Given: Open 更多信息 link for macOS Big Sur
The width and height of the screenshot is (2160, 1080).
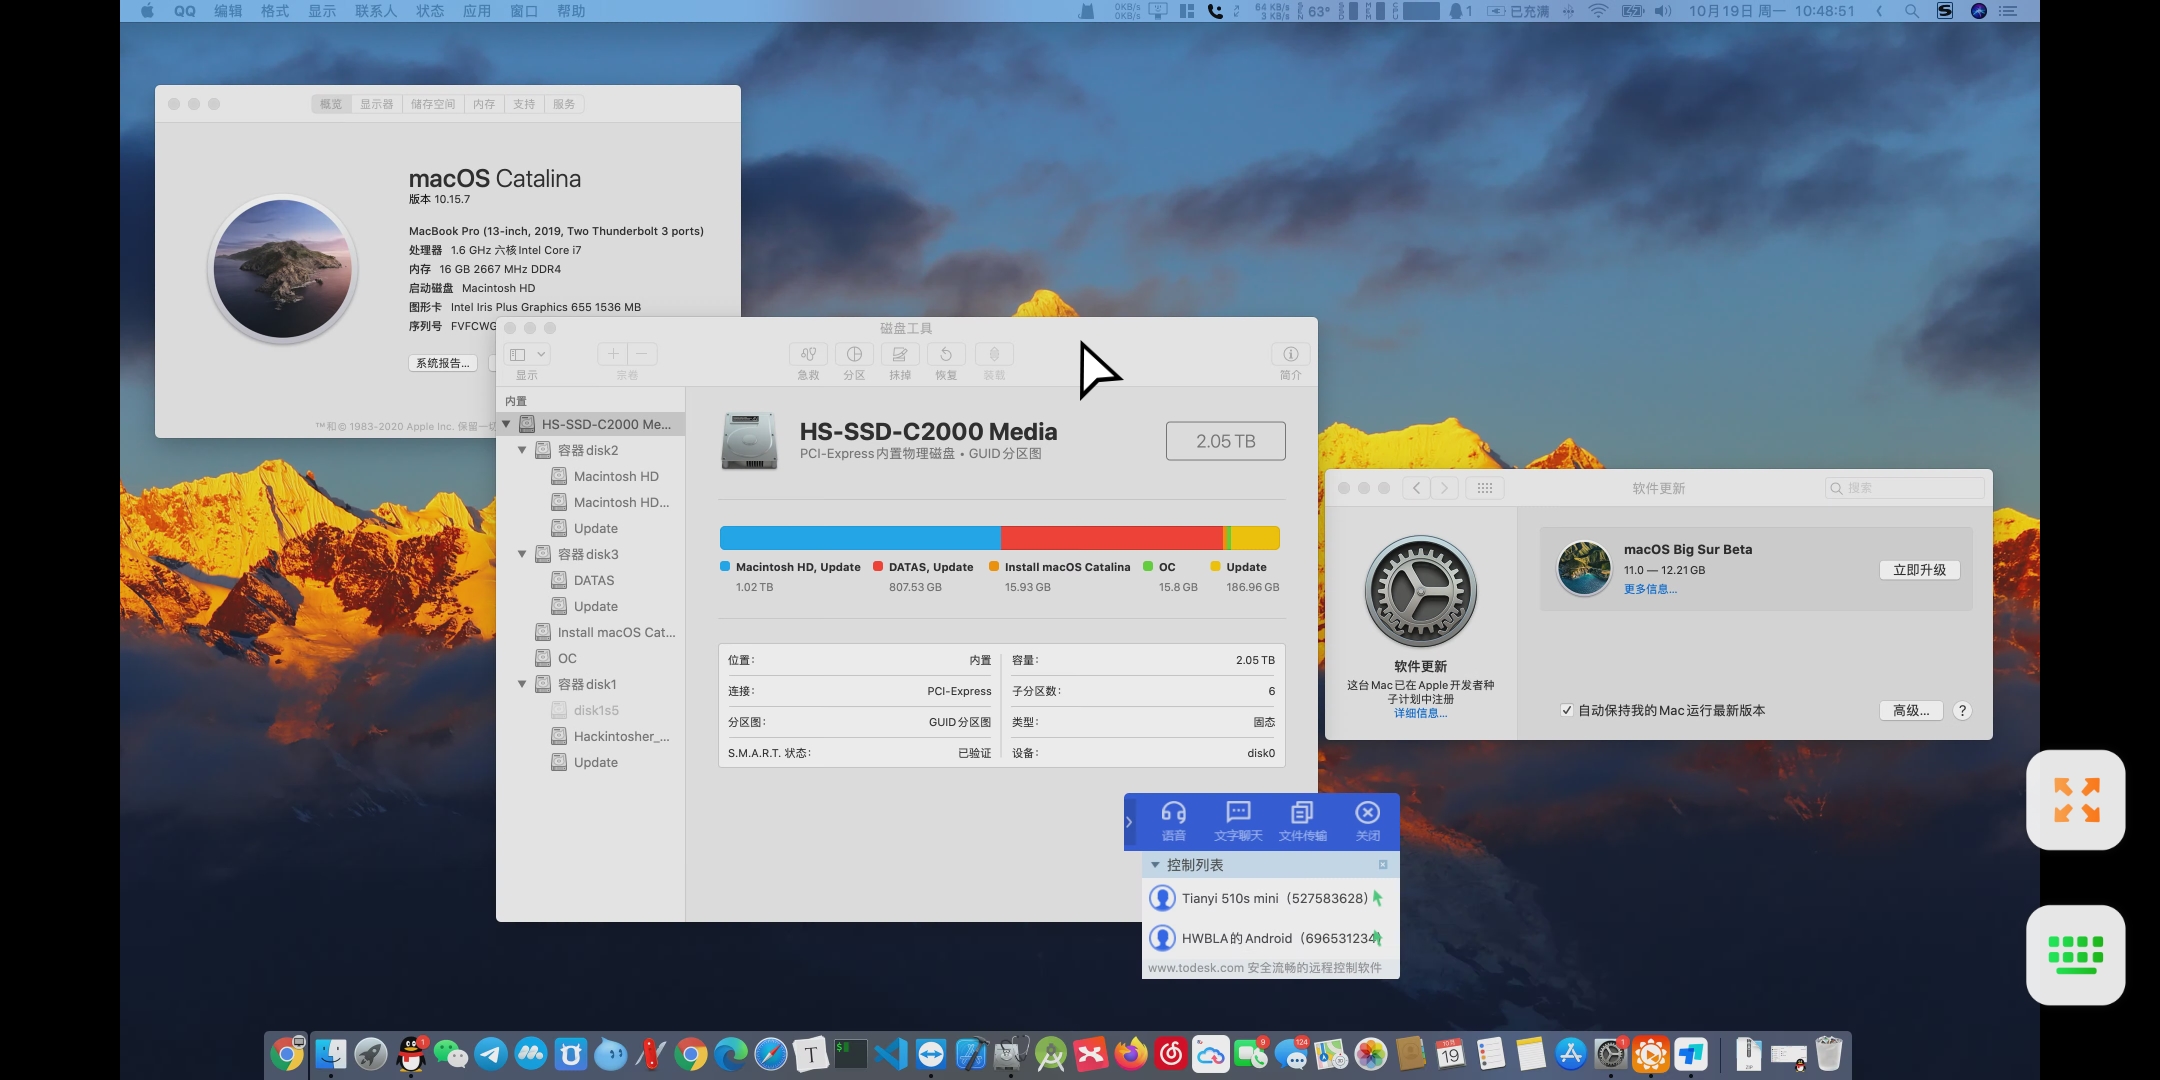Looking at the screenshot, I should 1650,589.
